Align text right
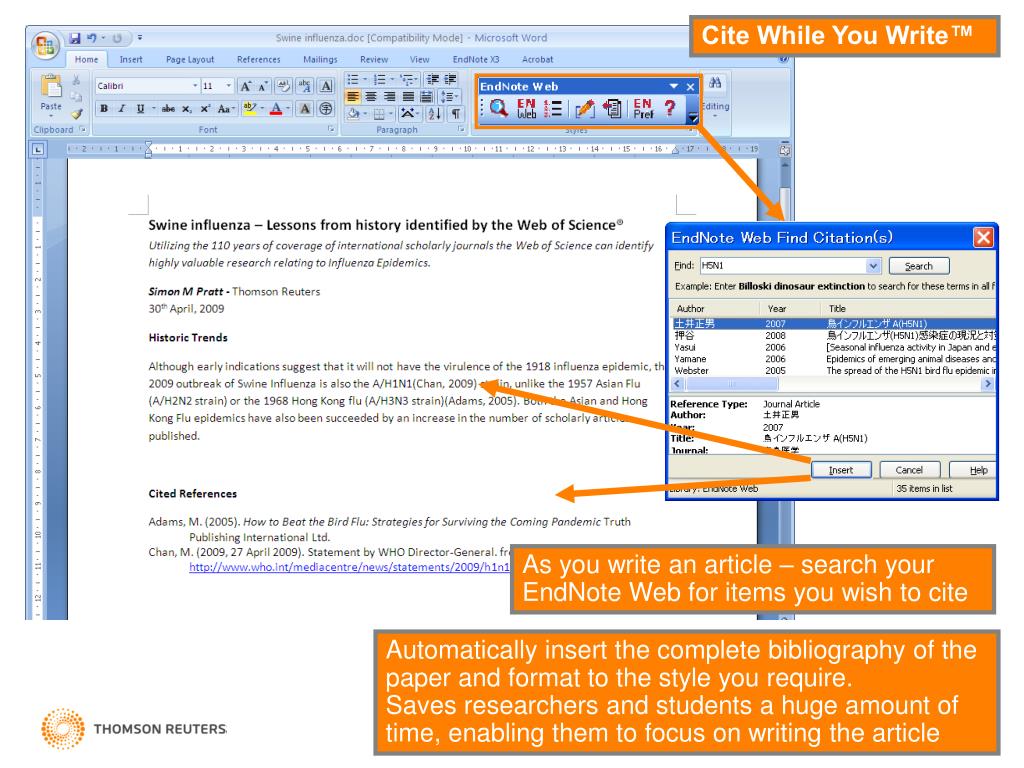This screenshot has height=768, width=1024. click(389, 97)
